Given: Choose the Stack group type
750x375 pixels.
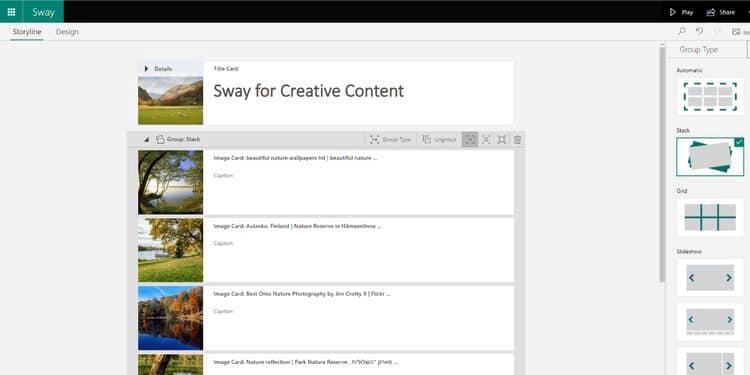Looking at the screenshot, I should click(710, 157).
